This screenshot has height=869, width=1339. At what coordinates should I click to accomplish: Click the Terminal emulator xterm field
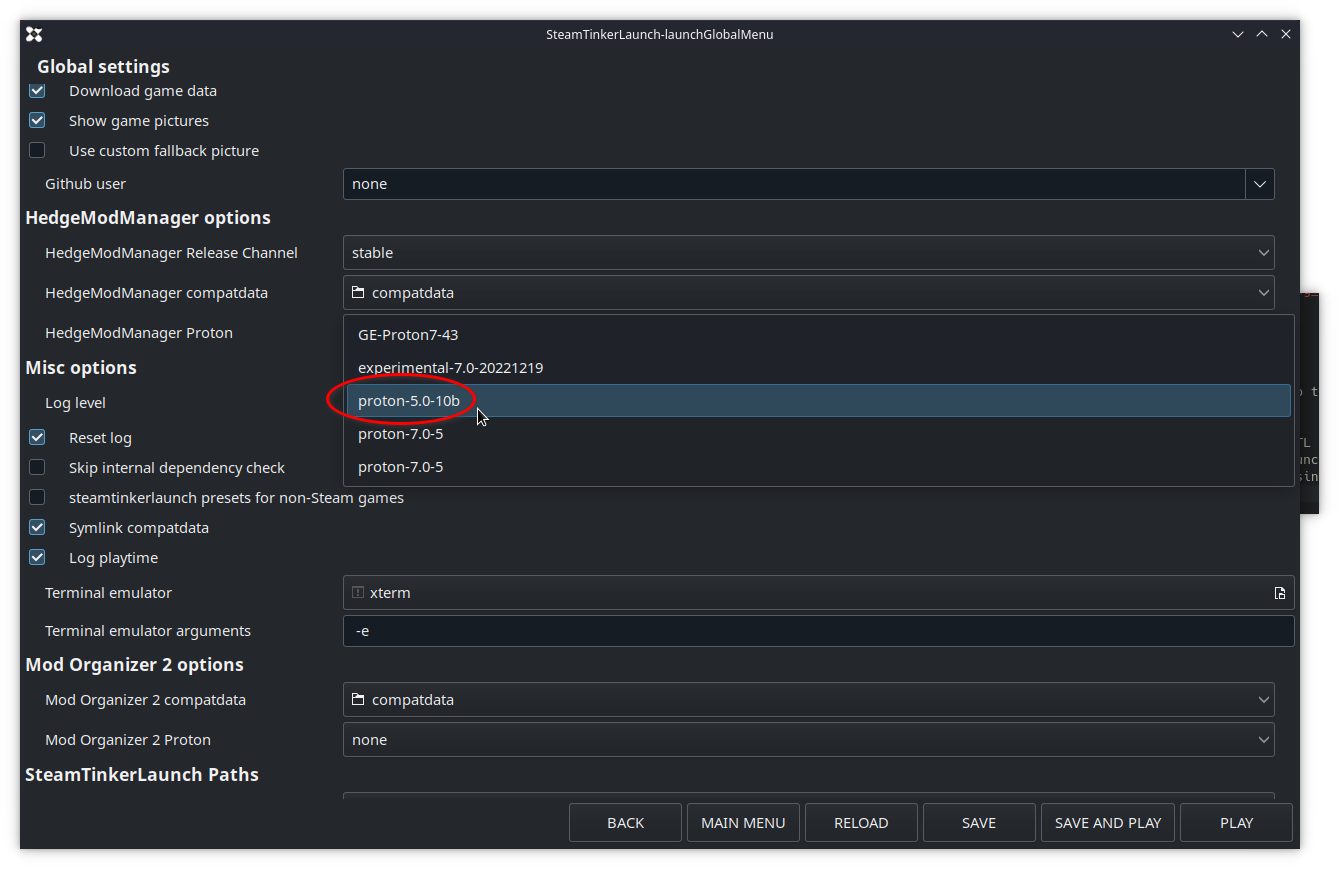(x=818, y=593)
